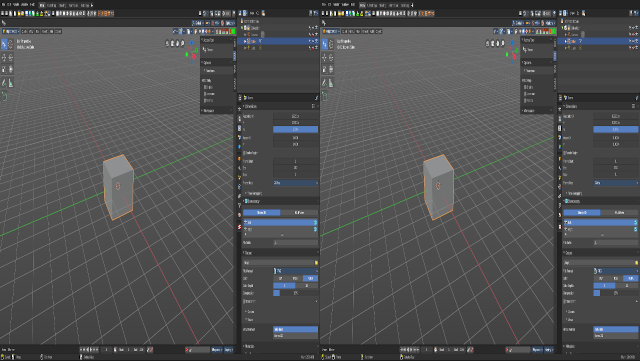Pick the Rotate tool in right Blender window

click(x=331, y=58)
